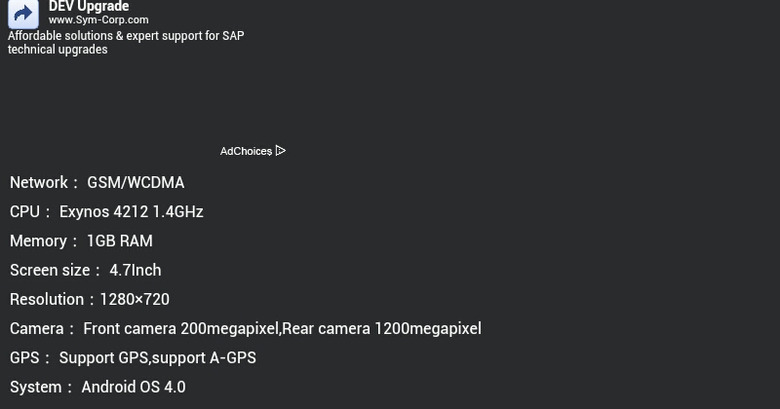Viewport: 780px width, 409px height.
Task: Visit the www.Sym-Corp.com link
Action: click(x=98, y=20)
